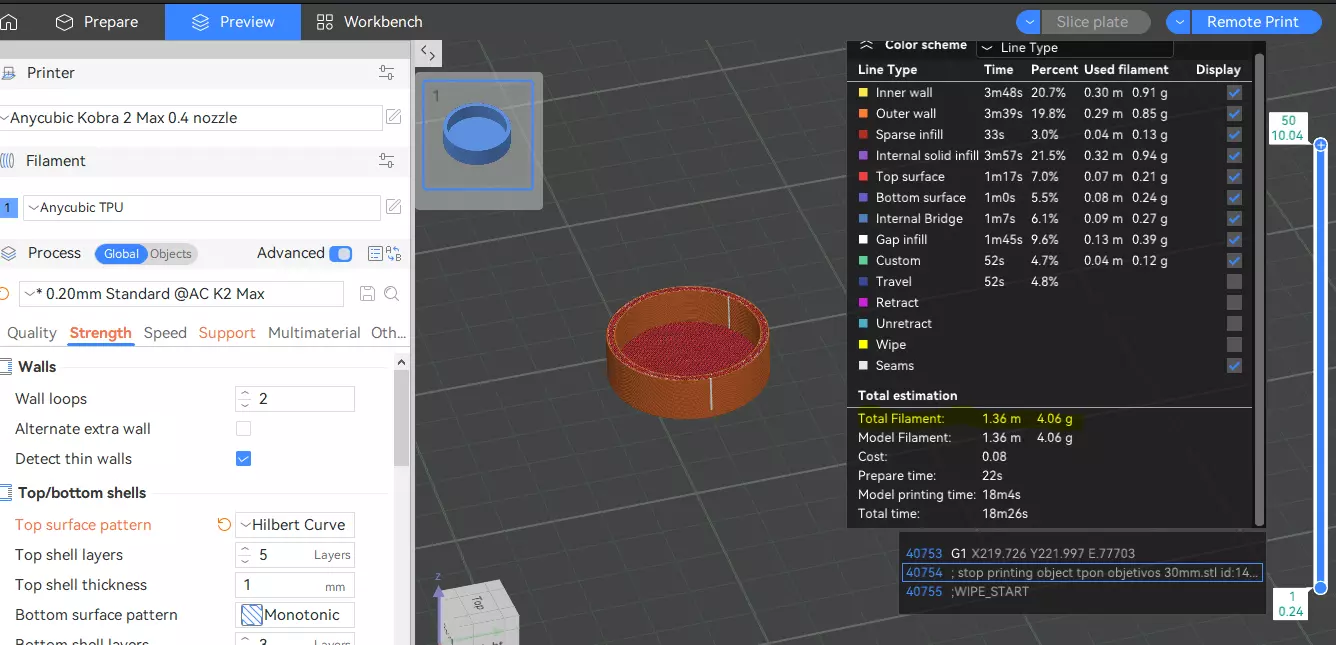This screenshot has height=645, width=1336.
Task: Click the printer icon beside Printer heading
Action: (8, 73)
